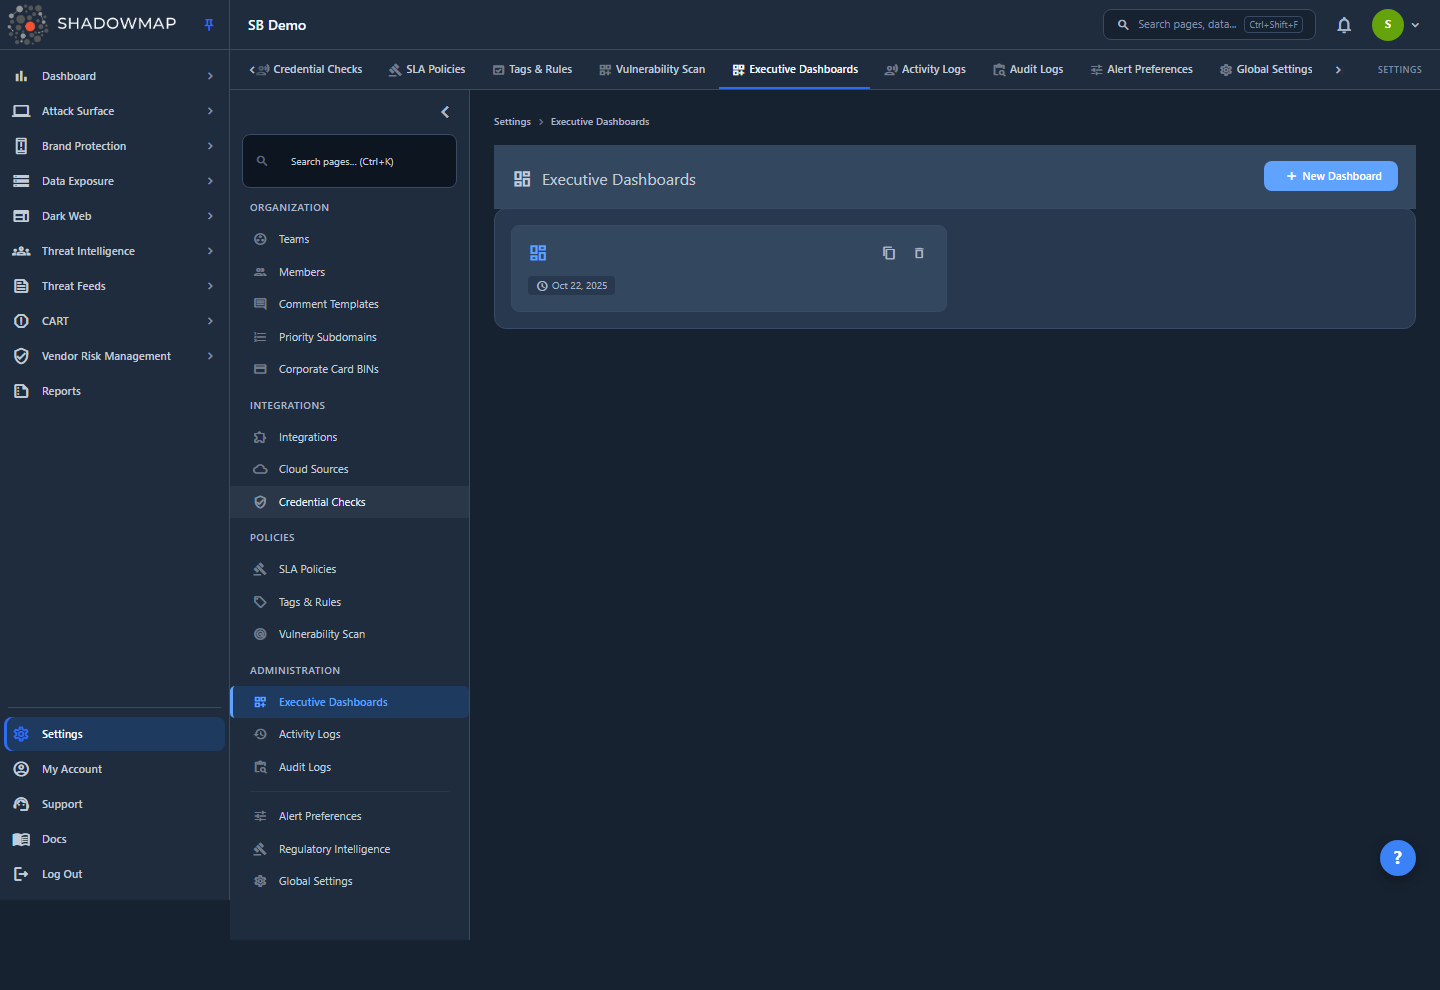Click the Support headset icon

pyautogui.click(x=21, y=804)
